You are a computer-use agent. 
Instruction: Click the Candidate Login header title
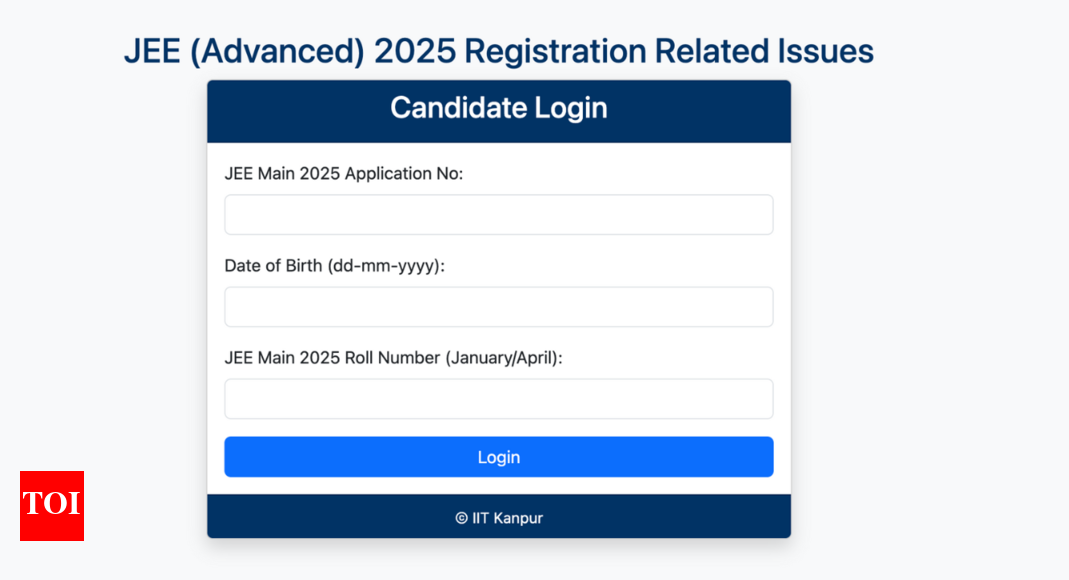(x=499, y=108)
